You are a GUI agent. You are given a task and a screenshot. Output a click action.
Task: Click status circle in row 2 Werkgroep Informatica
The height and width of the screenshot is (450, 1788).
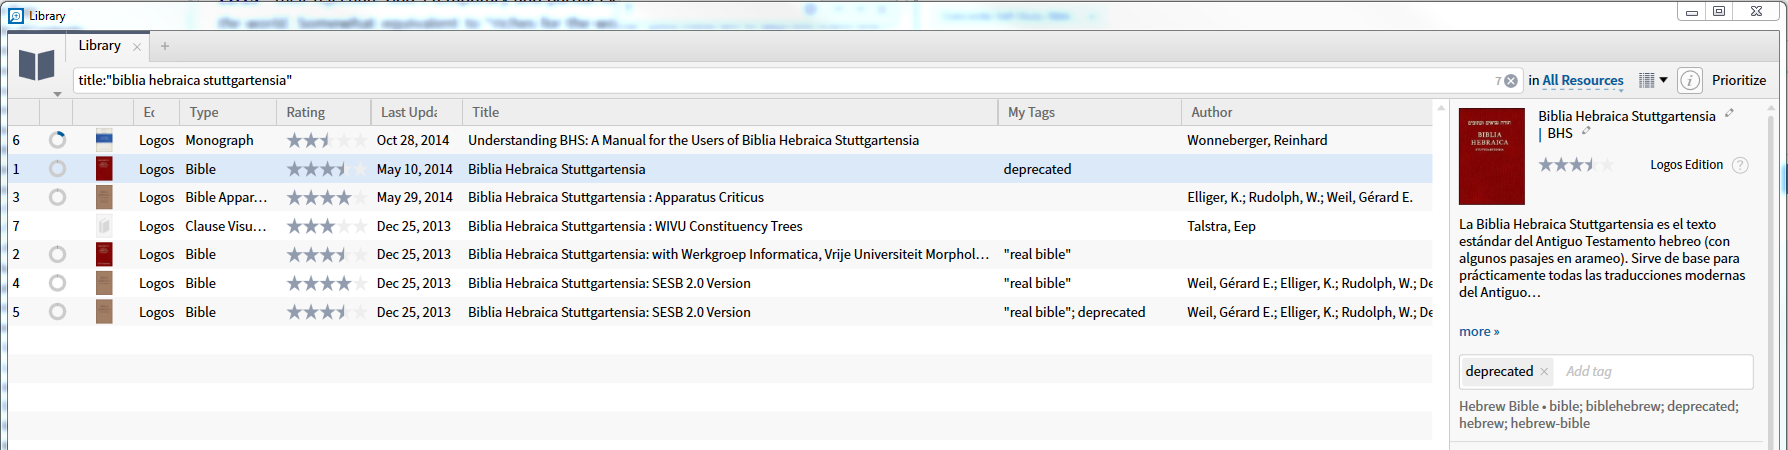(x=57, y=254)
